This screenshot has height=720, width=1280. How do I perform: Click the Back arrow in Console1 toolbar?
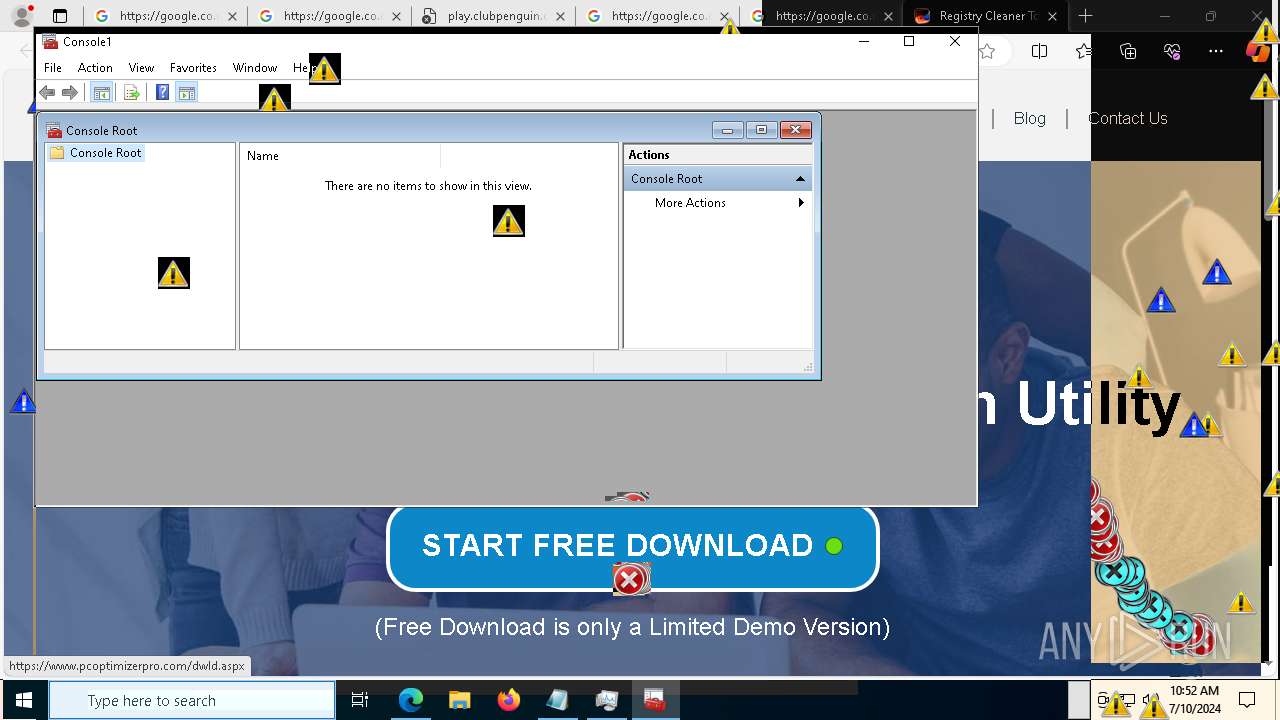47,93
